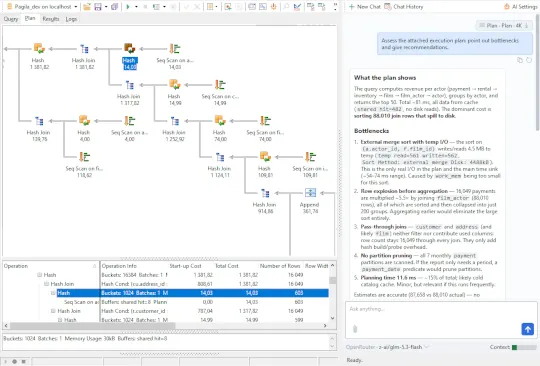Screen dimensions: 540x366
Task: Open the save options dropdown arrow
Action: 106,7
